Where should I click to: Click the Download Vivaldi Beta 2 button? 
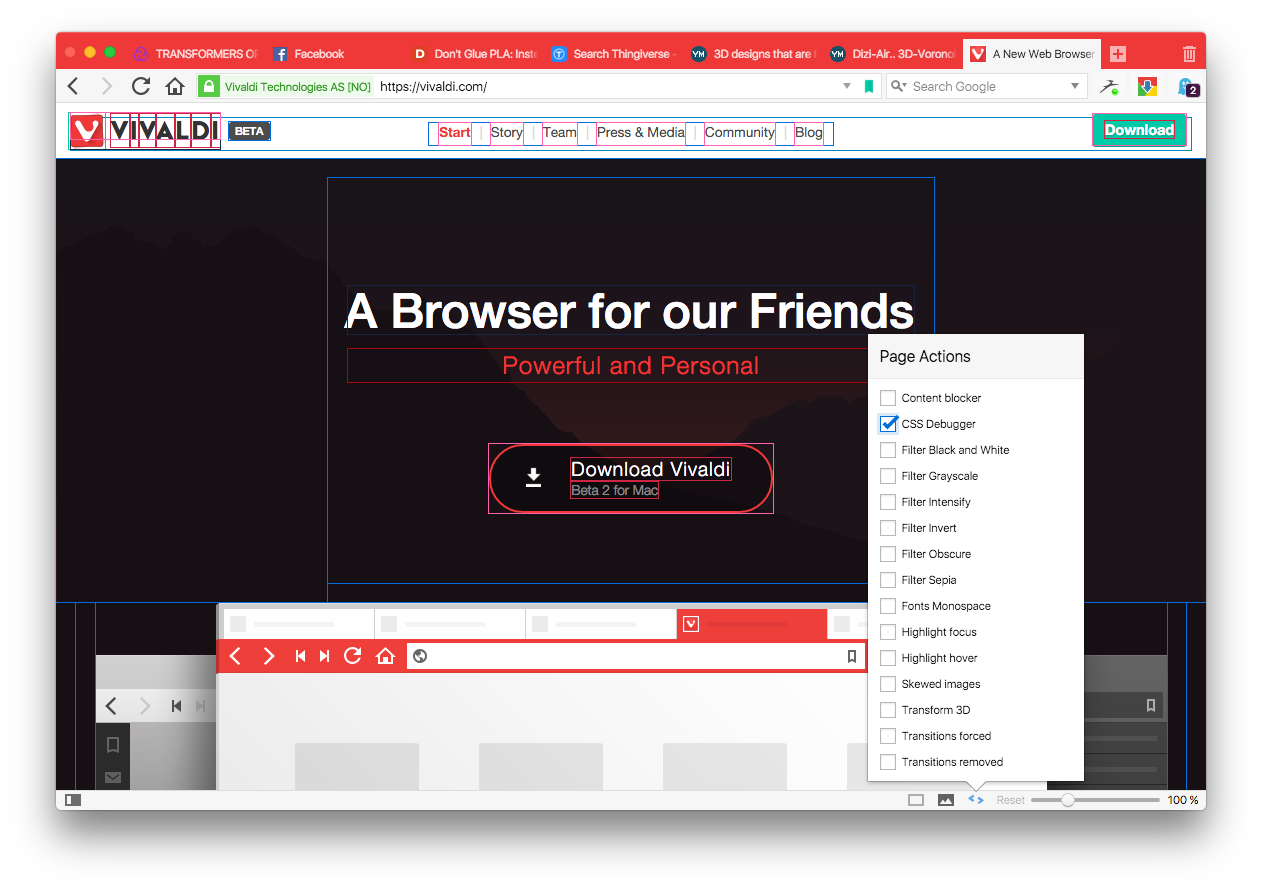click(631, 478)
